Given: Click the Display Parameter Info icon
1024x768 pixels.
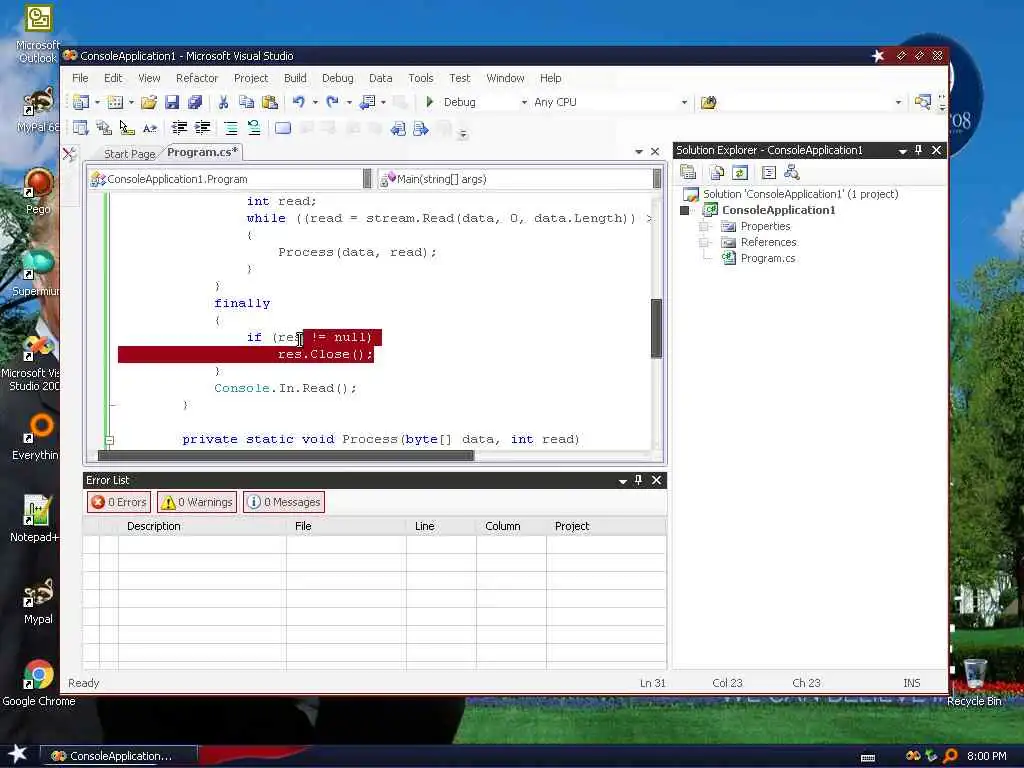Looking at the screenshot, I should 104,128.
